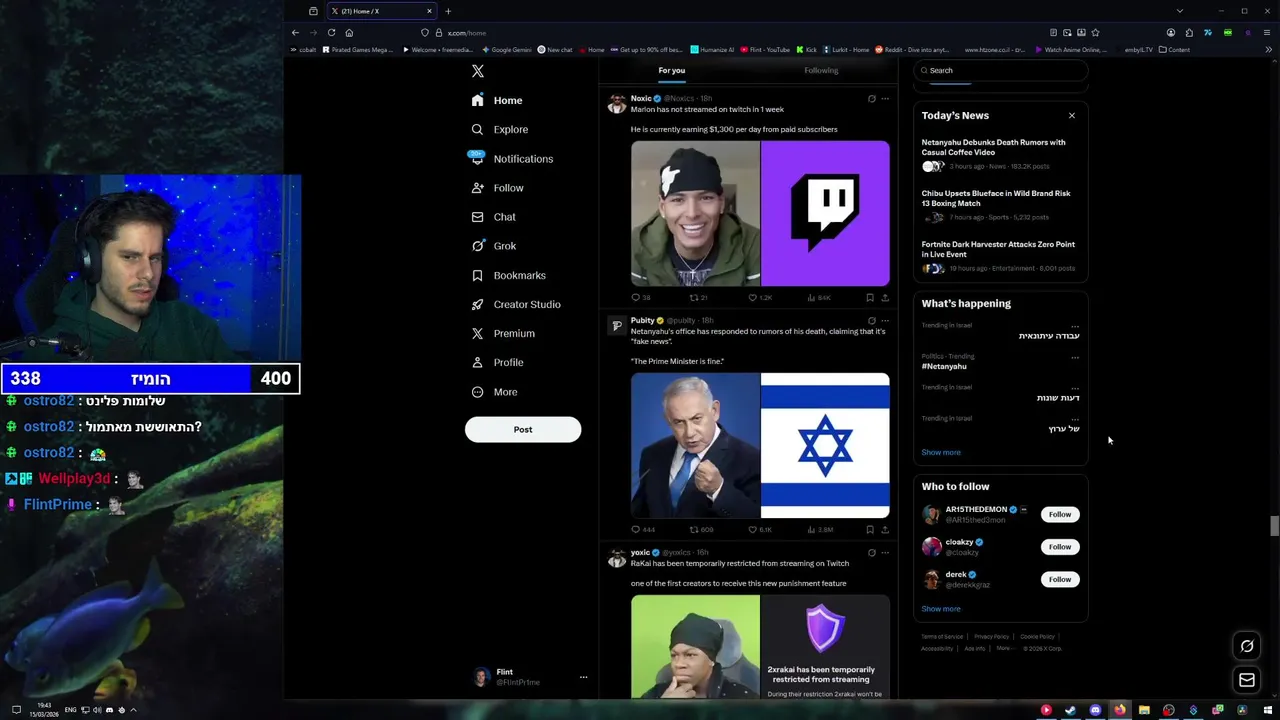Open more options on the Pubity post
This screenshot has width=1280, height=720.
[885, 321]
